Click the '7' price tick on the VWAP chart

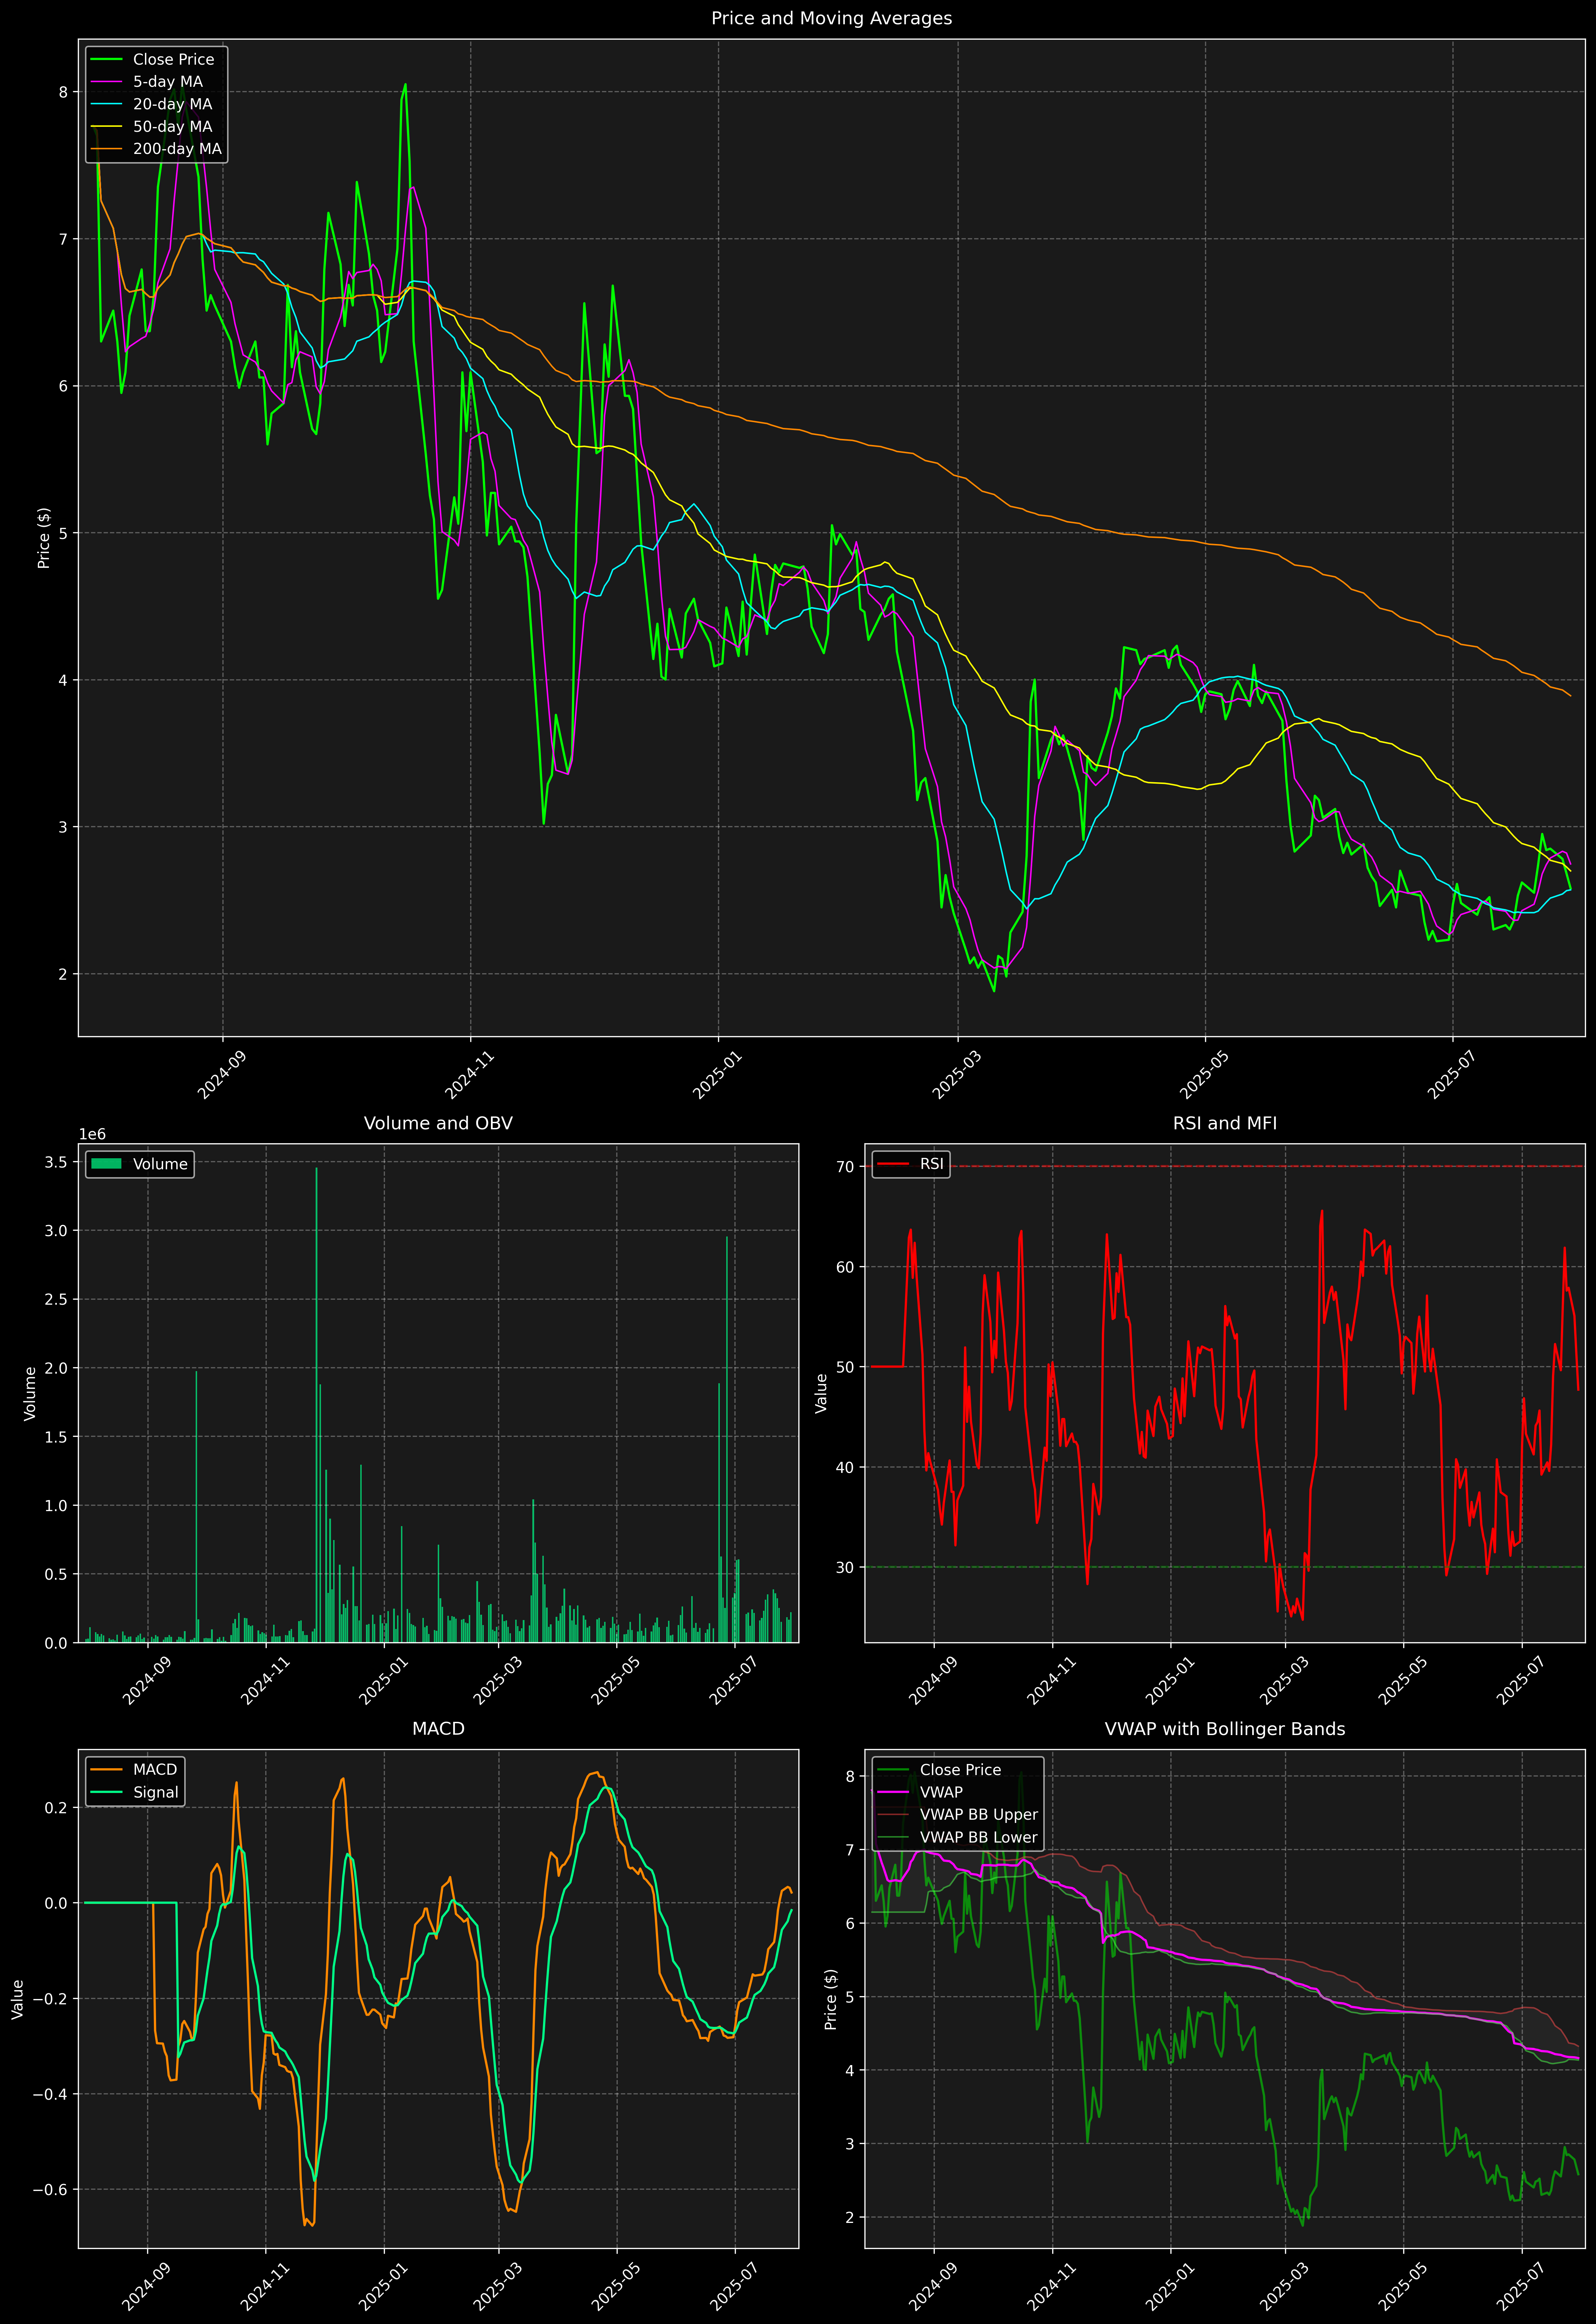point(850,1850)
